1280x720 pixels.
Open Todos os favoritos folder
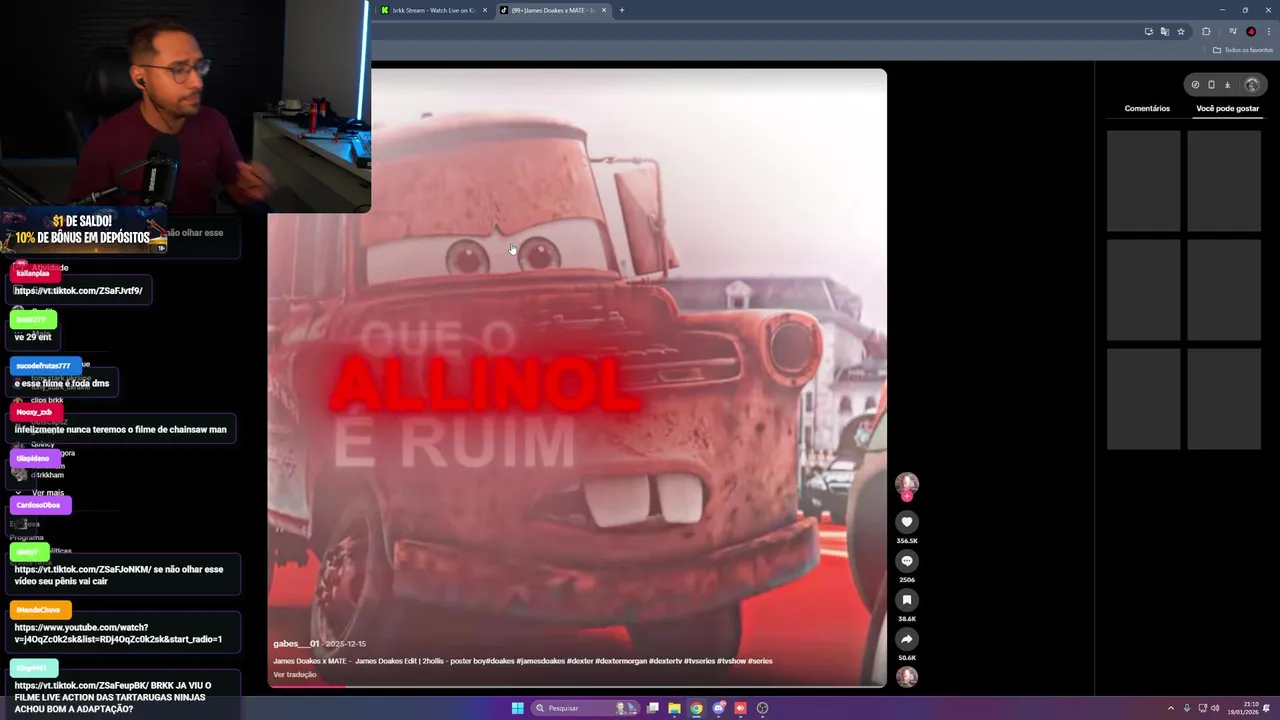coord(1243,50)
